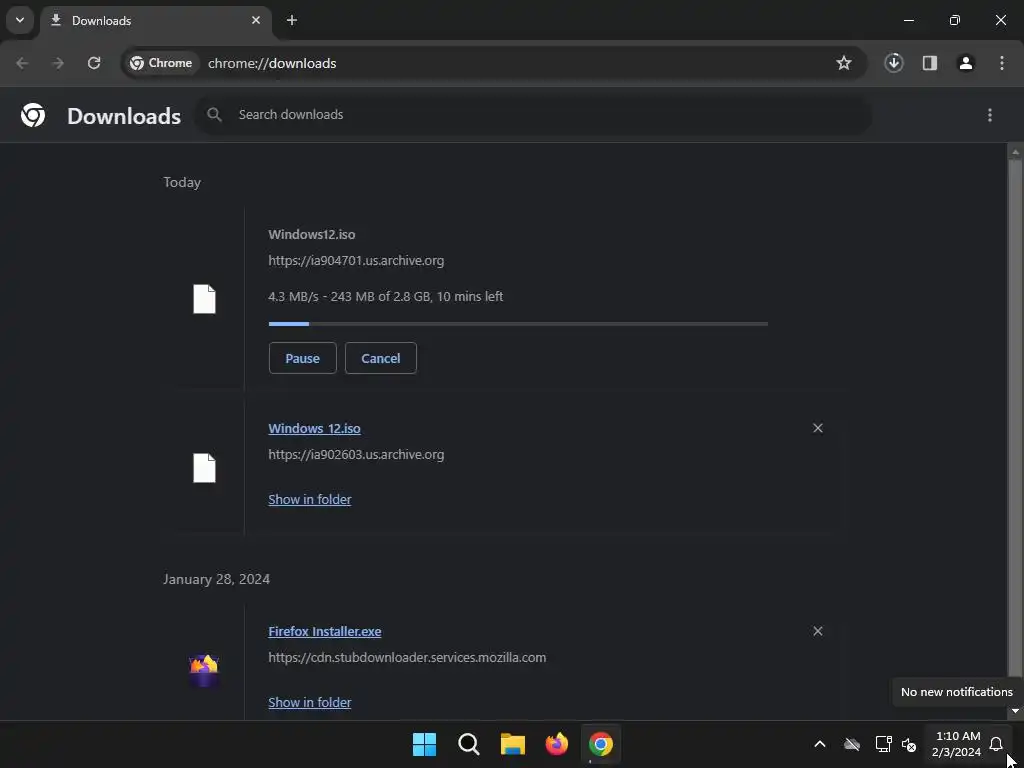The height and width of the screenshot is (768, 1024).
Task: Click the ia902603.us.archive.org source URL
Action: tap(356, 455)
